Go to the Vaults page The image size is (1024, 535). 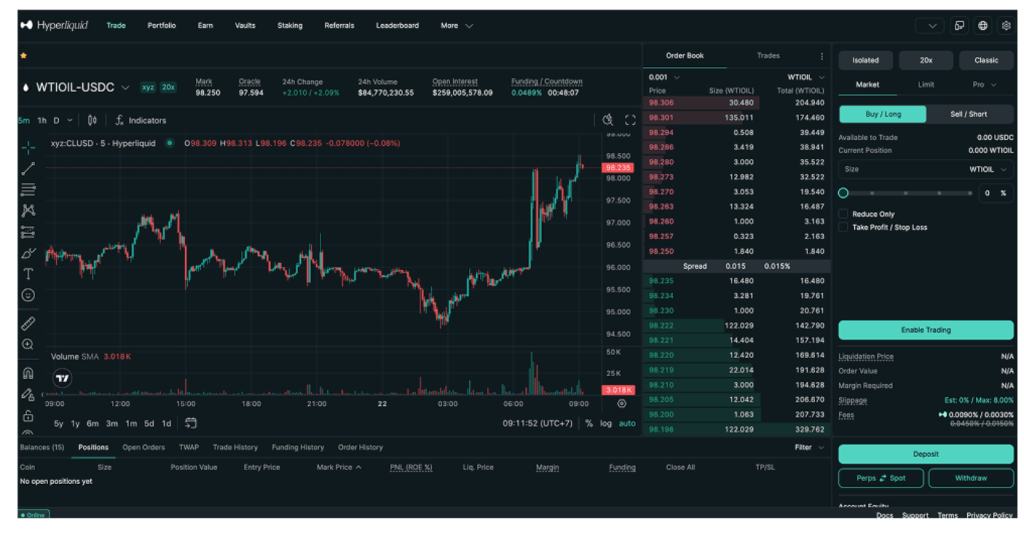click(245, 25)
